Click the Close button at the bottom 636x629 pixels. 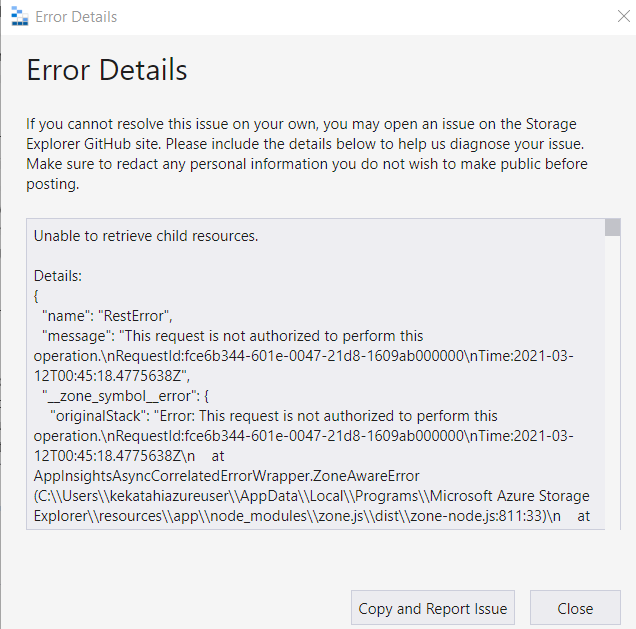(x=575, y=608)
